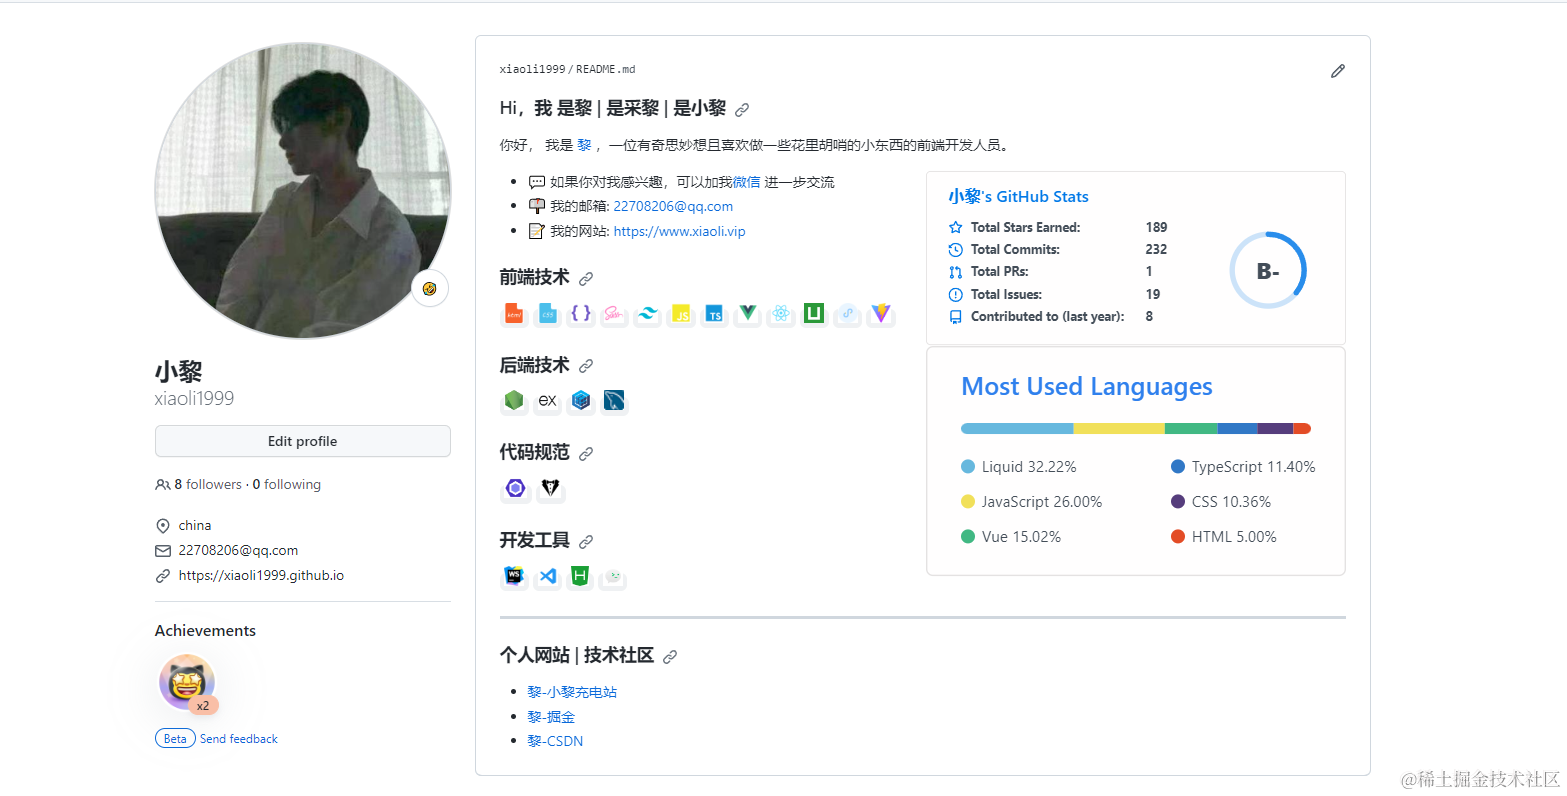Open the 8 followers list

(208, 484)
